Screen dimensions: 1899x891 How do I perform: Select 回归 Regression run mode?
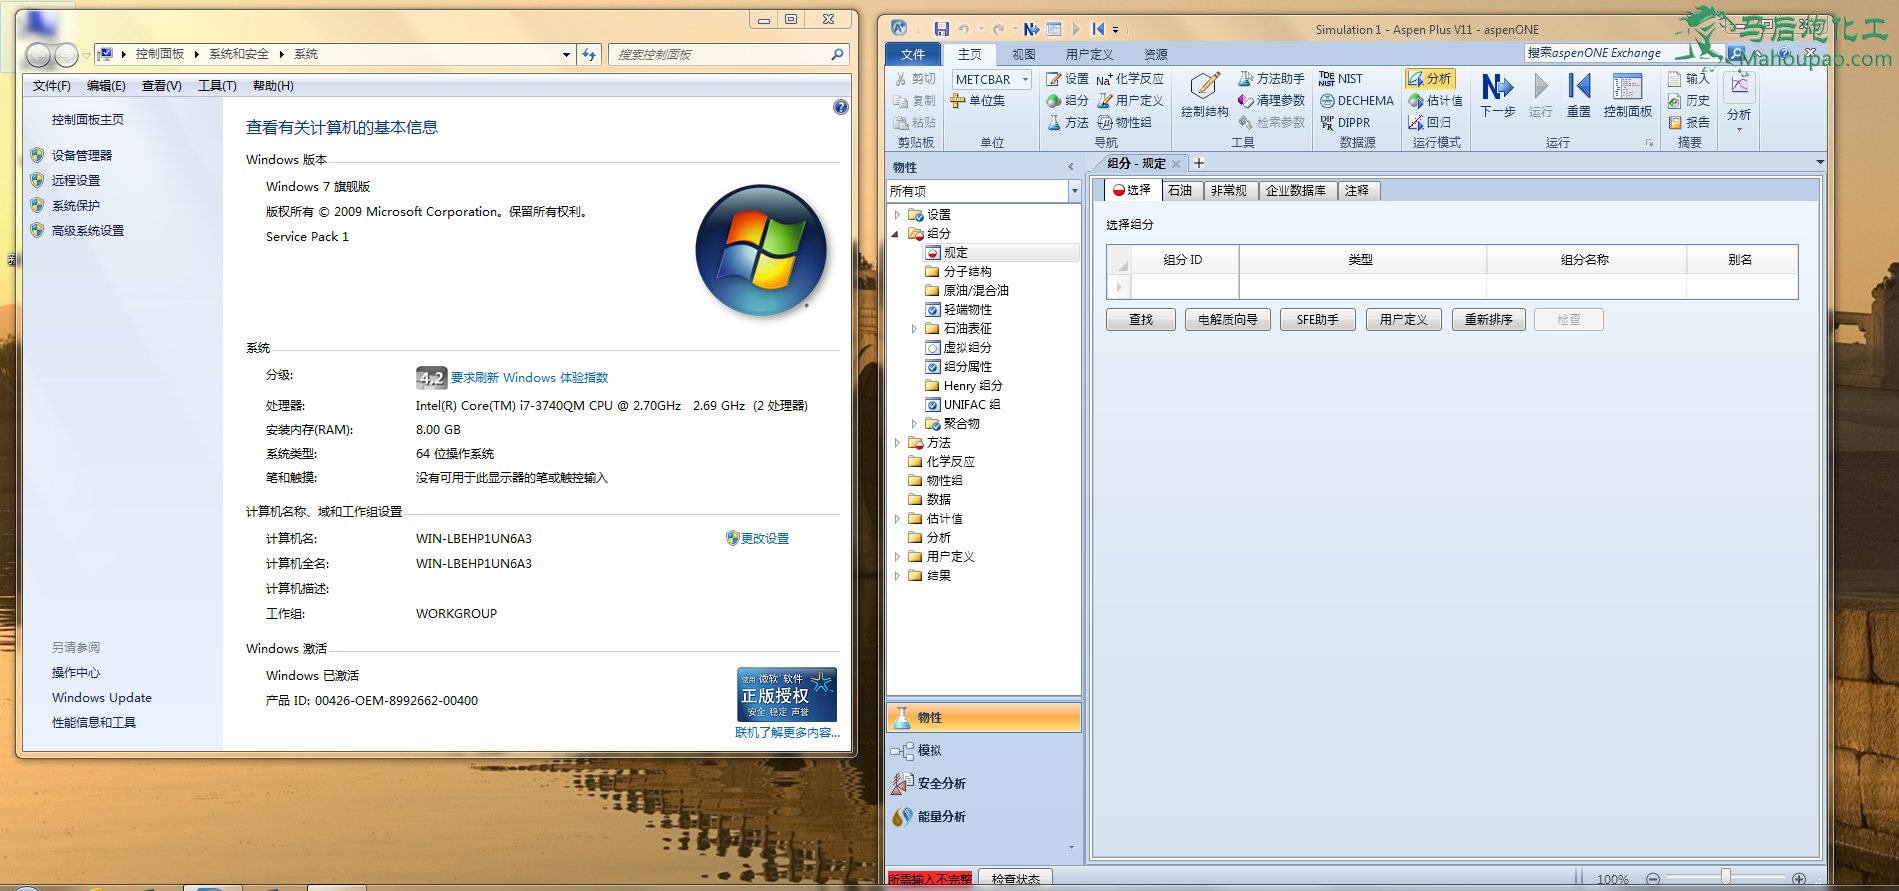pos(1430,123)
